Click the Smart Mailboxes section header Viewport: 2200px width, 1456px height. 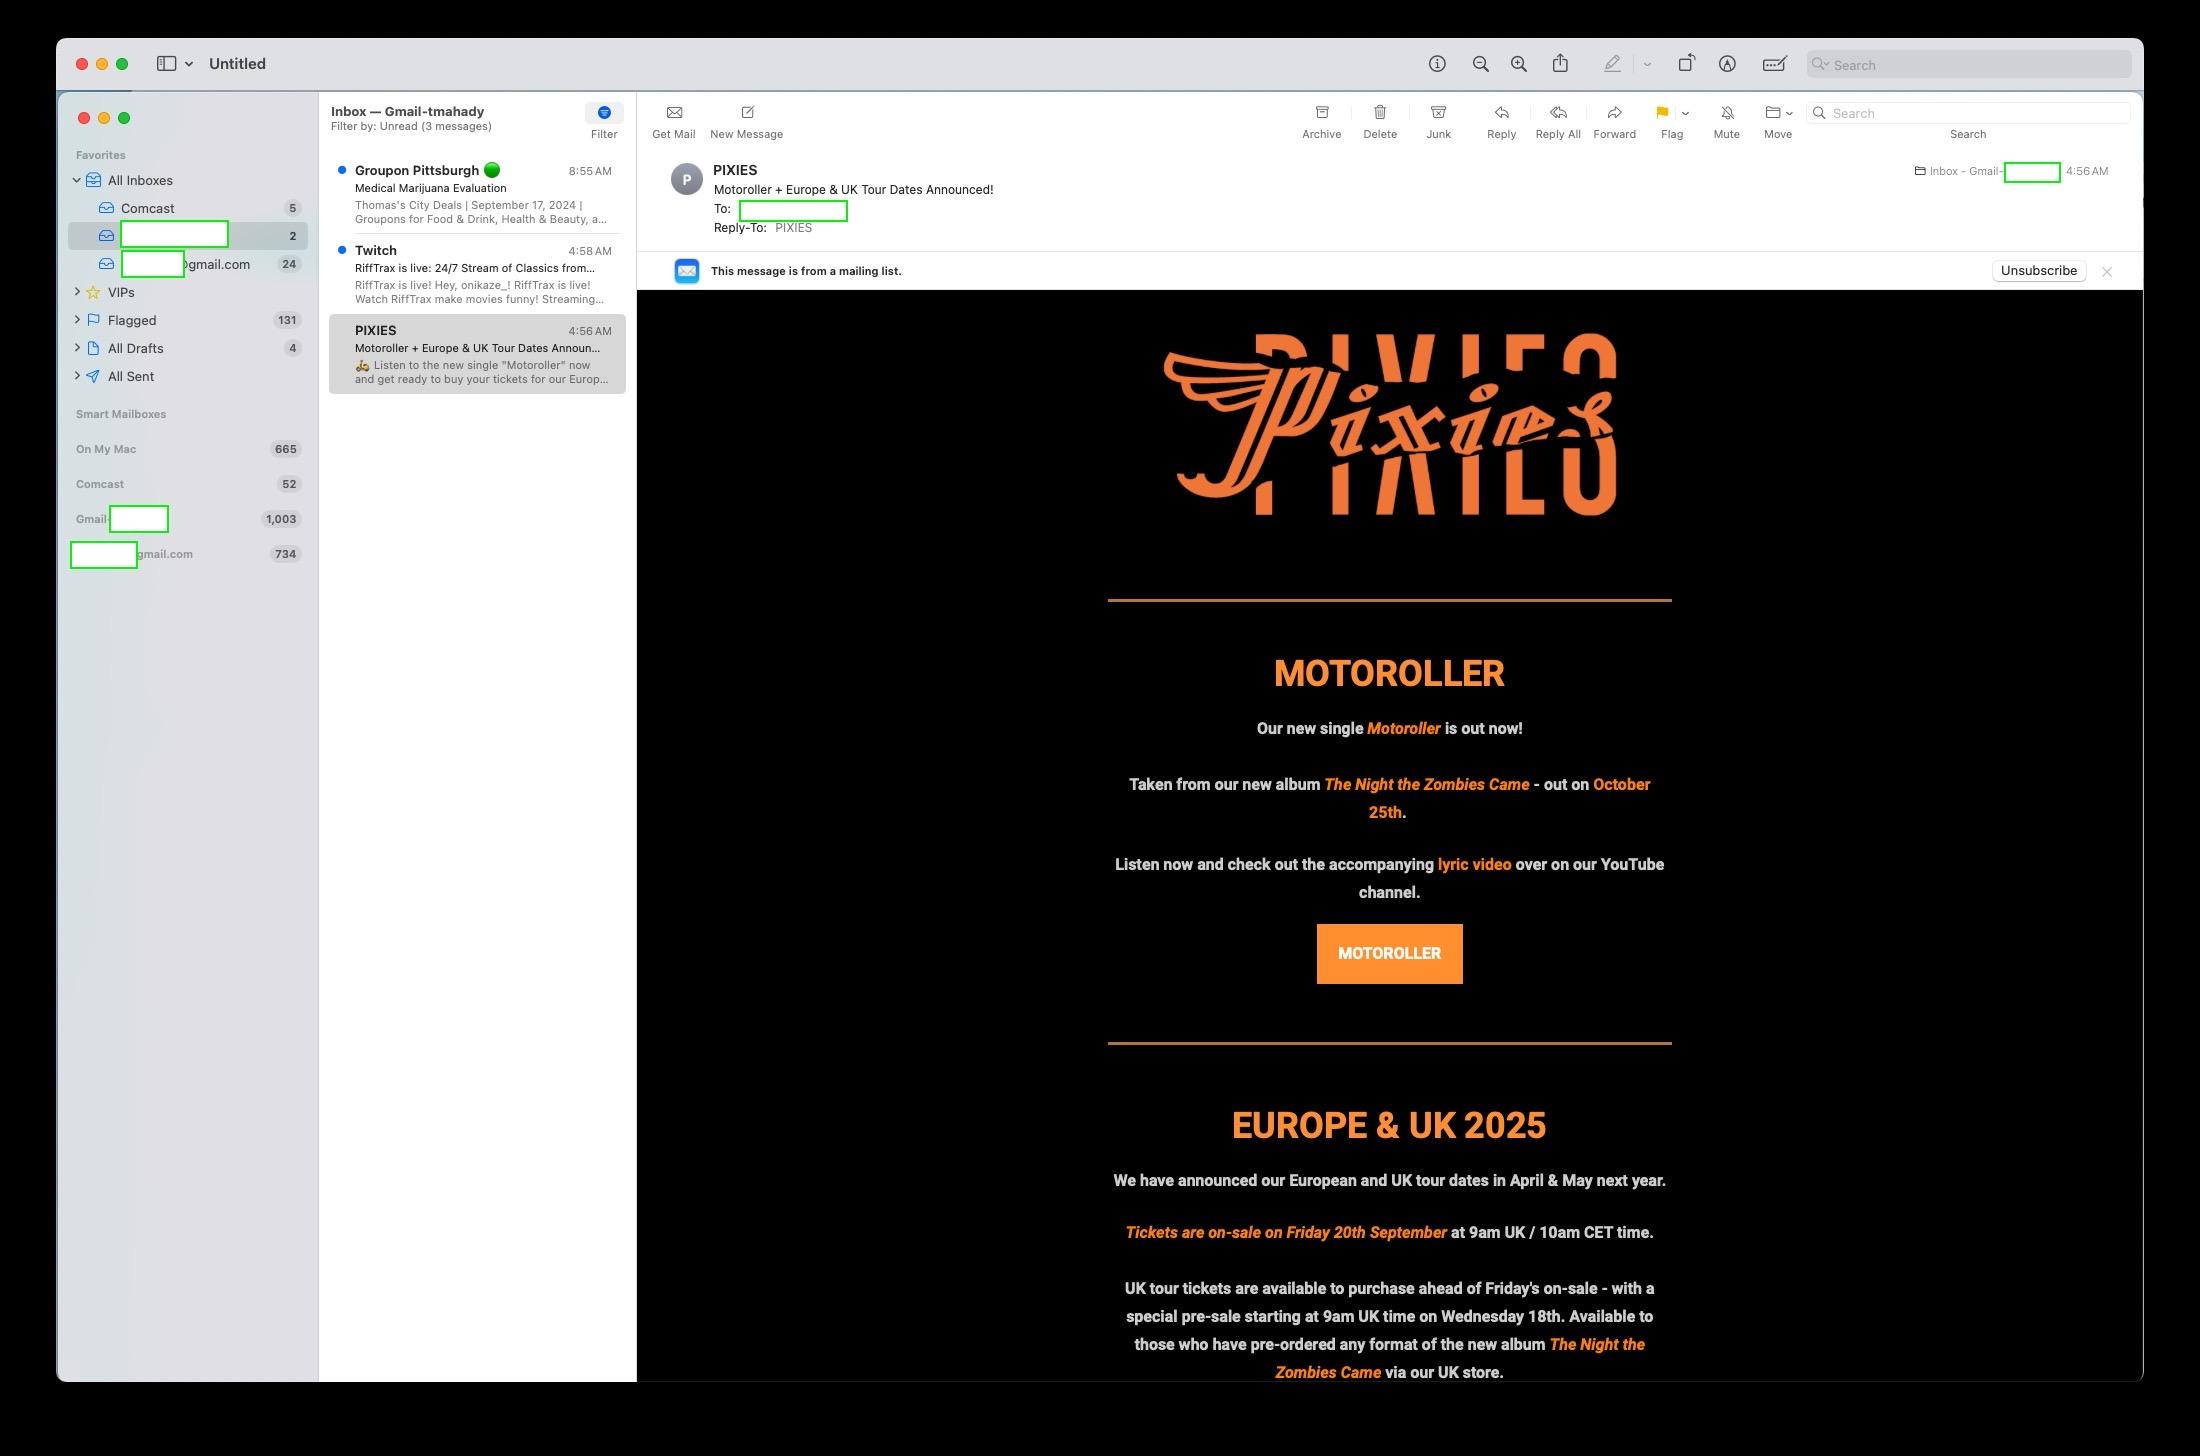click(x=121, y=414)
